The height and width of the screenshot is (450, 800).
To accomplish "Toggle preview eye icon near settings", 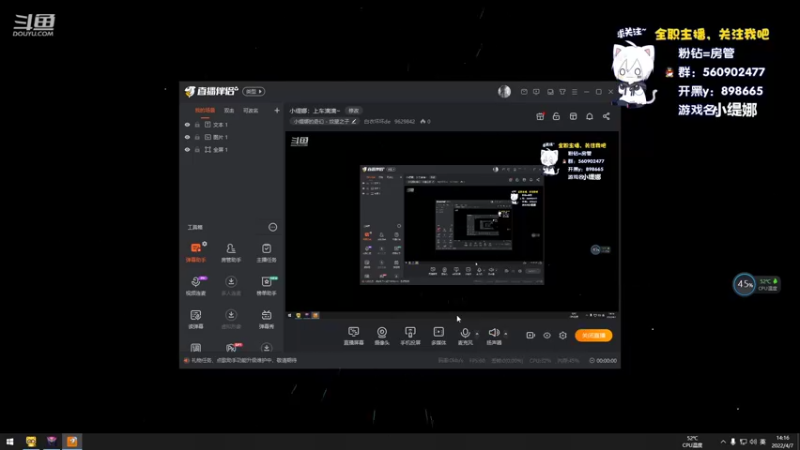I will click(547, 335).
